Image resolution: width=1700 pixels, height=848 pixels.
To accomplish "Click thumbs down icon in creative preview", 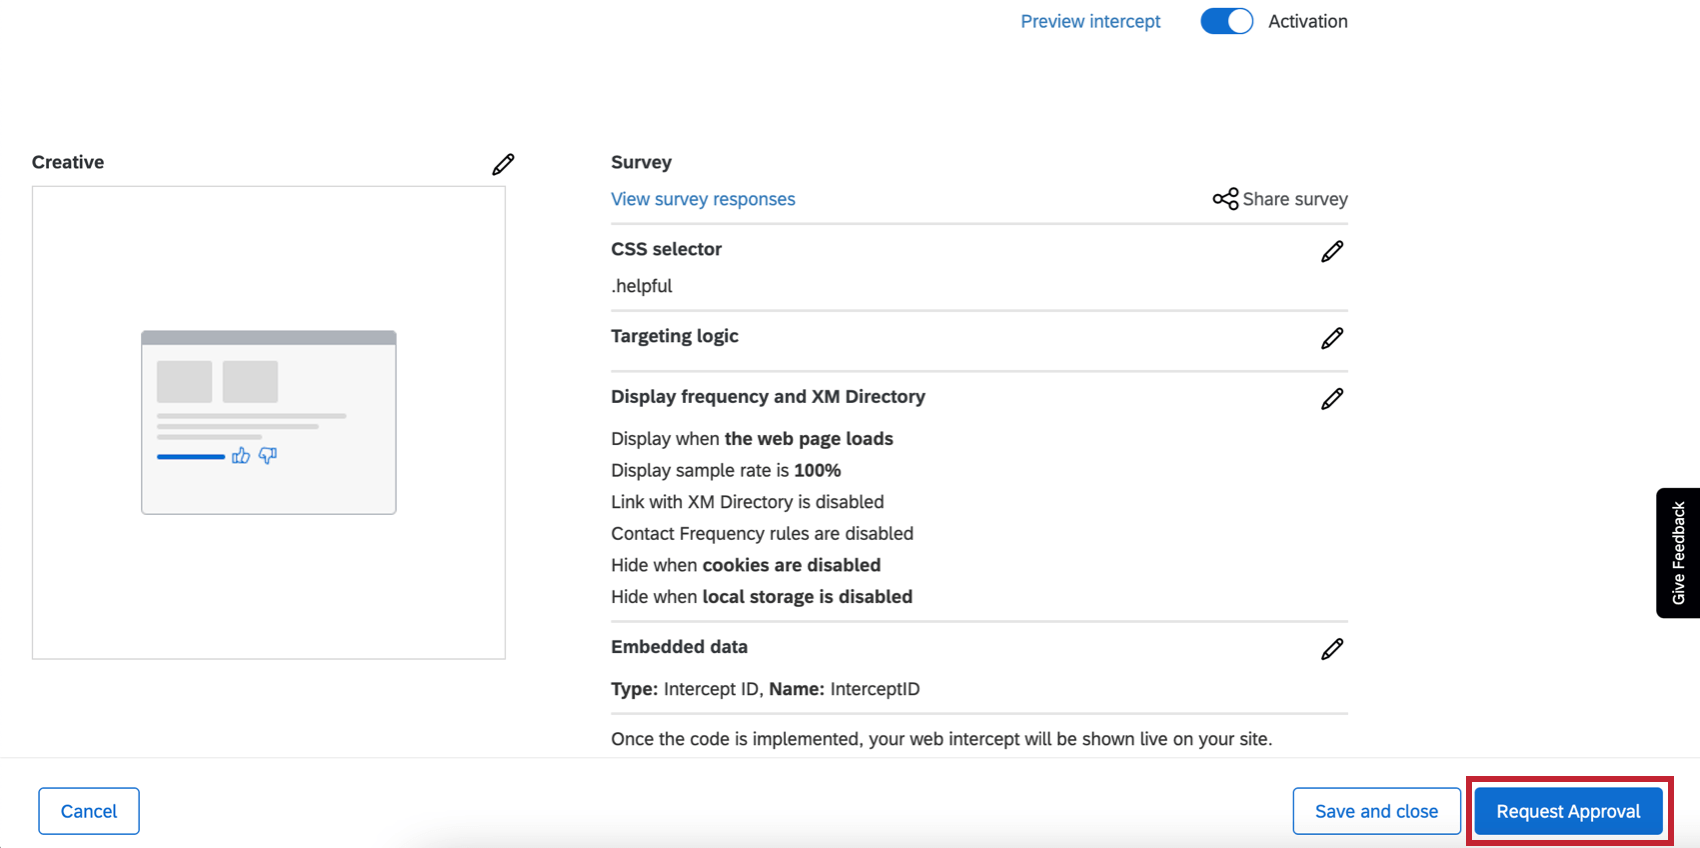I will 268,456.
